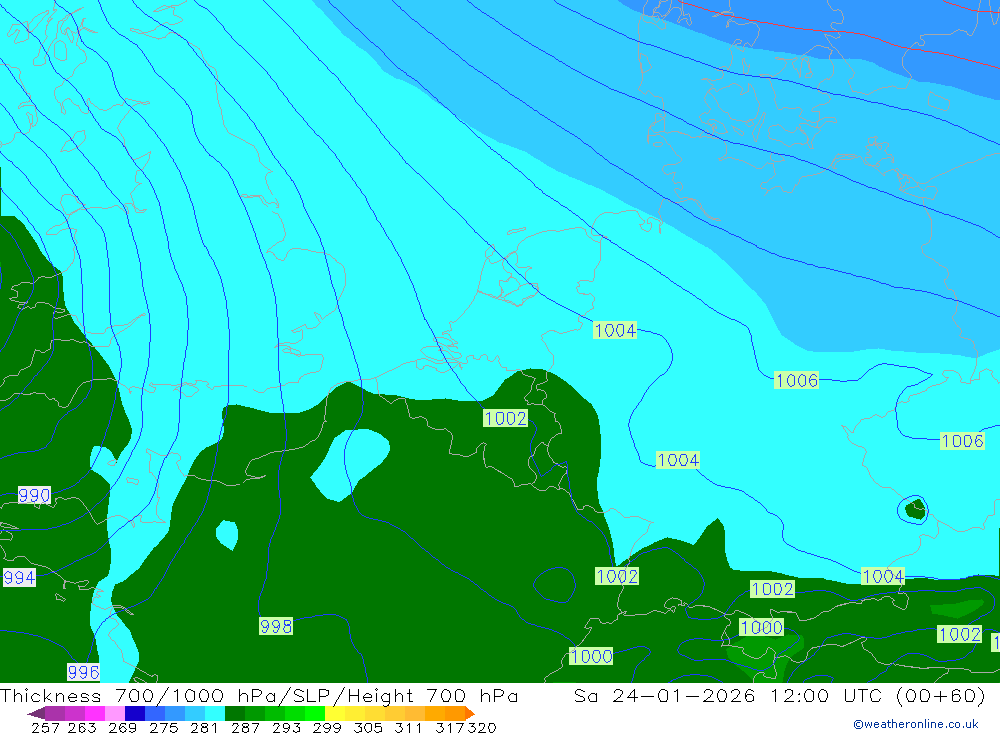Click the 293 legend value
1000x733 pixels.
(286, 728)
